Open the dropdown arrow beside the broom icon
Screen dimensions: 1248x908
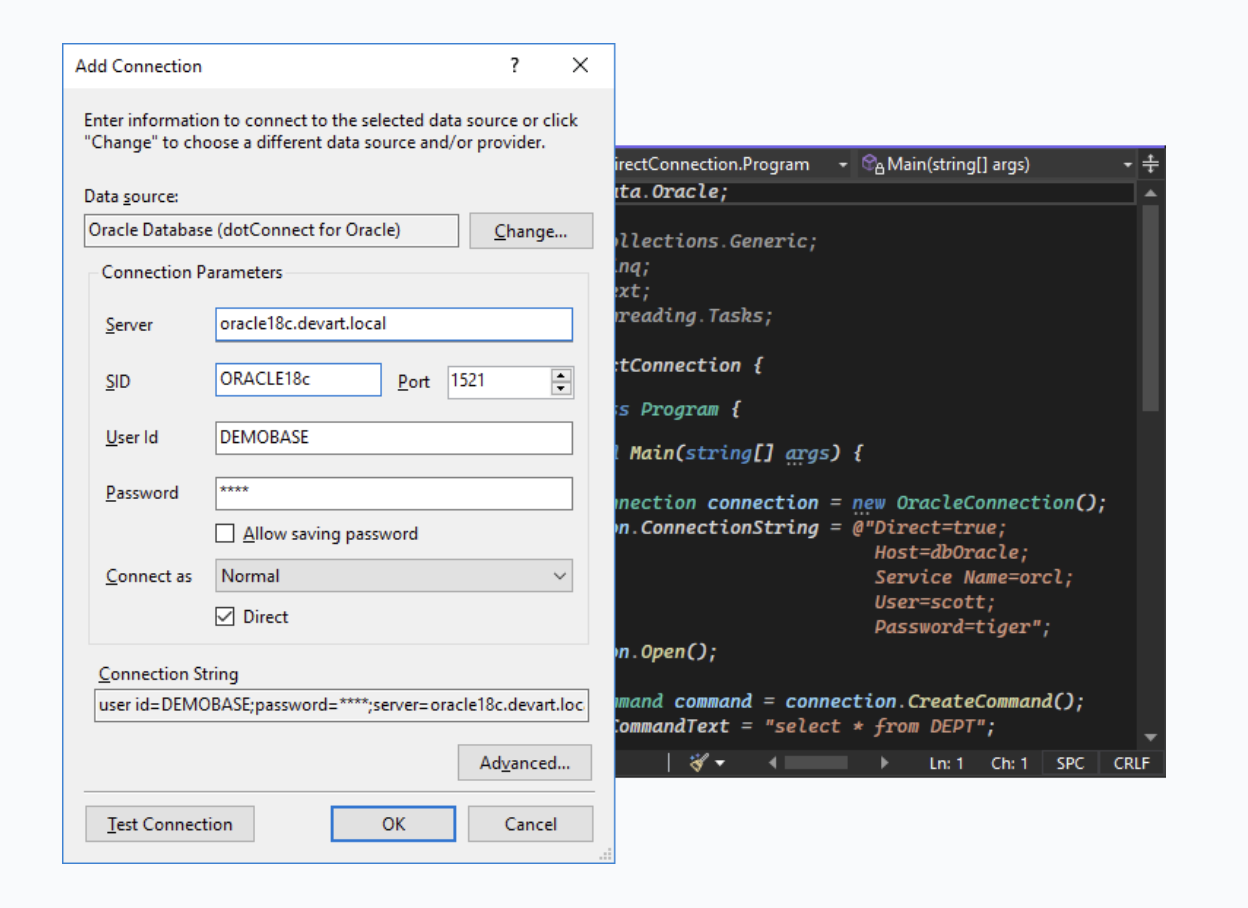coord(719,764)
